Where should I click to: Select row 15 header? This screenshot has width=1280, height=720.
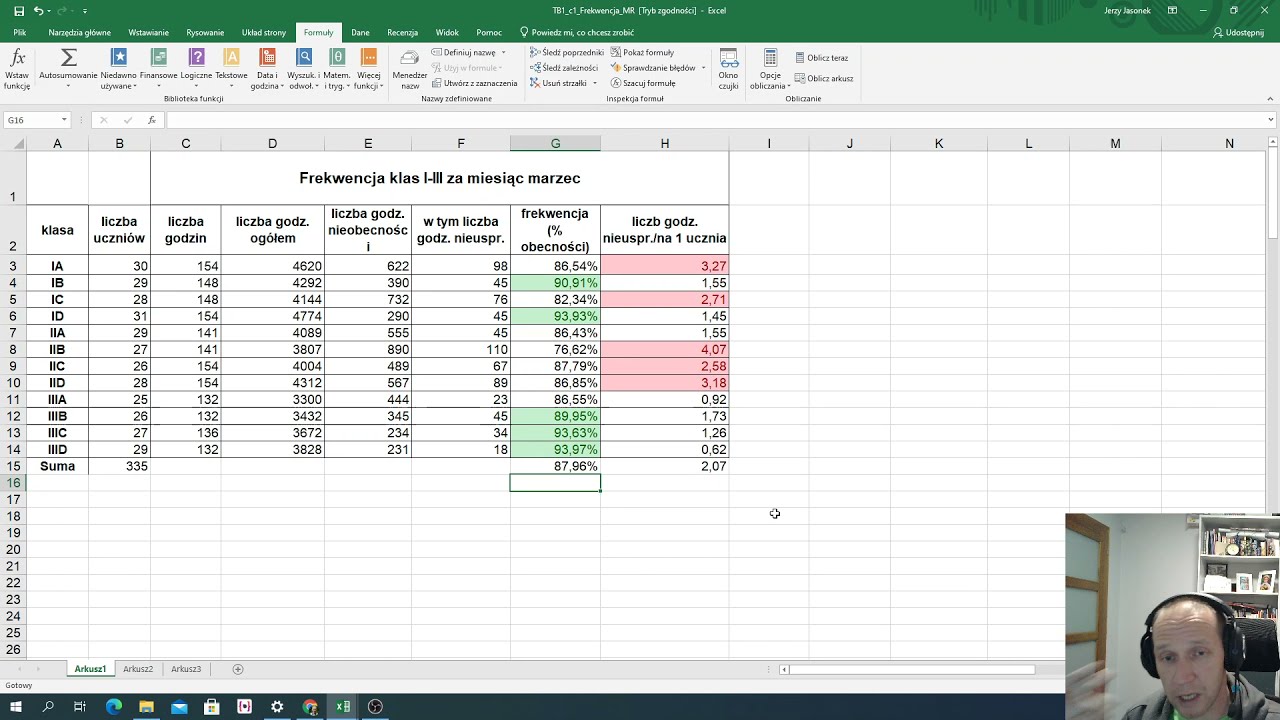[13, 466]
